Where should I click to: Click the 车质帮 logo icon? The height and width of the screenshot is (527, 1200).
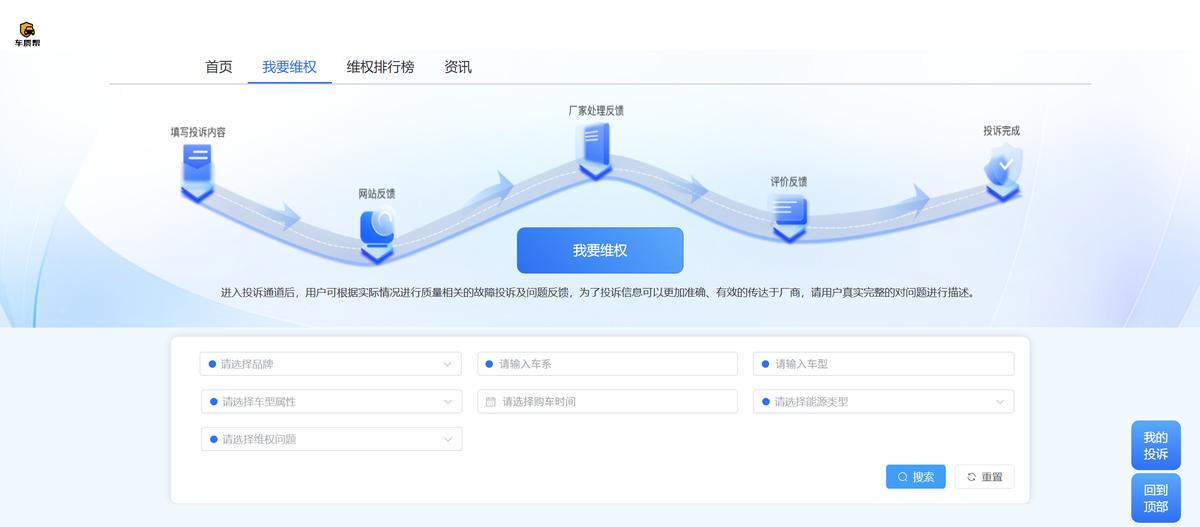click(27, 35)
